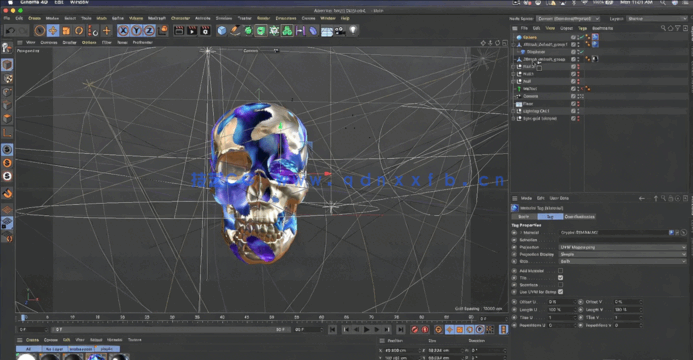Click Object Manager filter funnel icon
Screen dimensions: 693x360
(x=678, y=28)
